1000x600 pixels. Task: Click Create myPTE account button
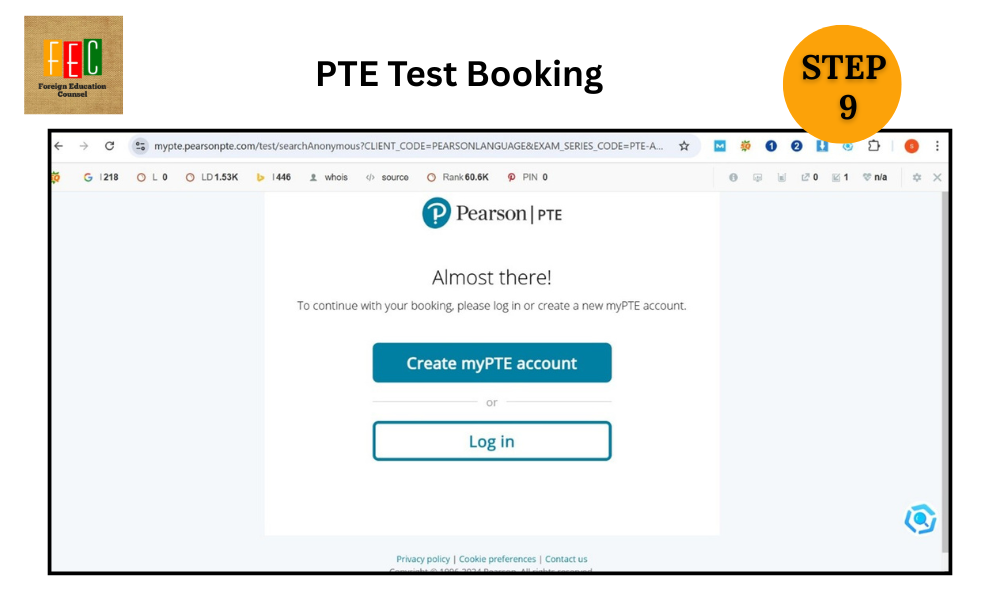click(492, 363)
